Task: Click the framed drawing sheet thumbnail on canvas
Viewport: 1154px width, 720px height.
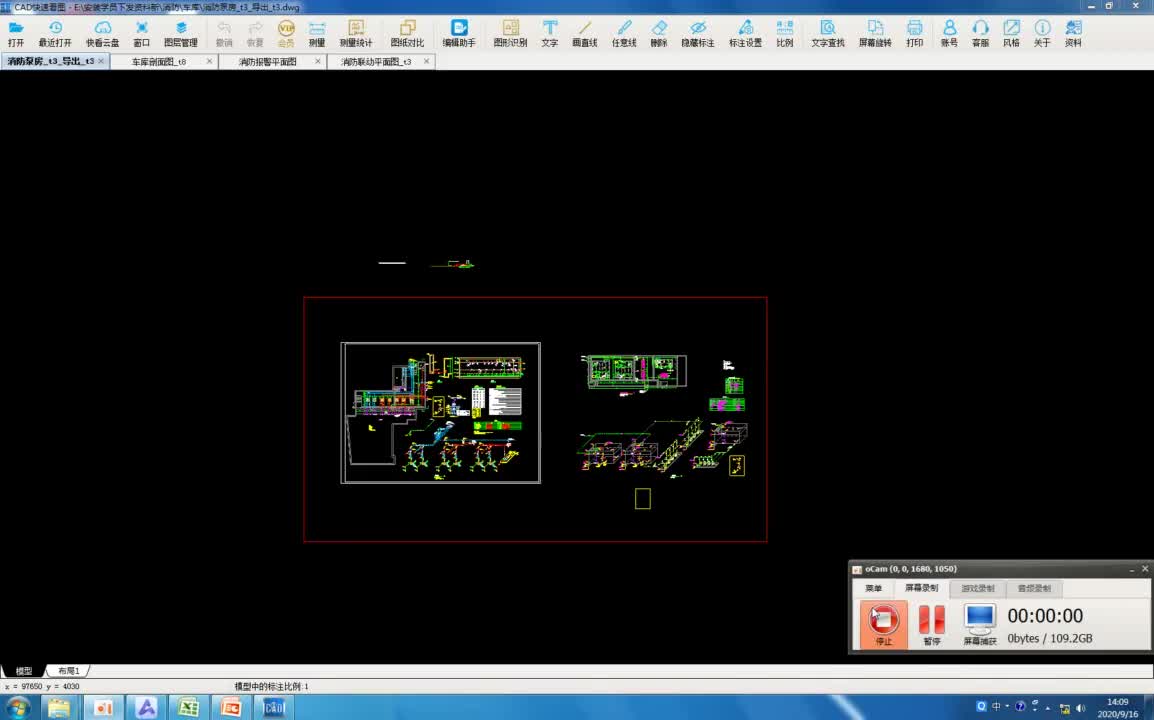Action: tap(440, 413)
